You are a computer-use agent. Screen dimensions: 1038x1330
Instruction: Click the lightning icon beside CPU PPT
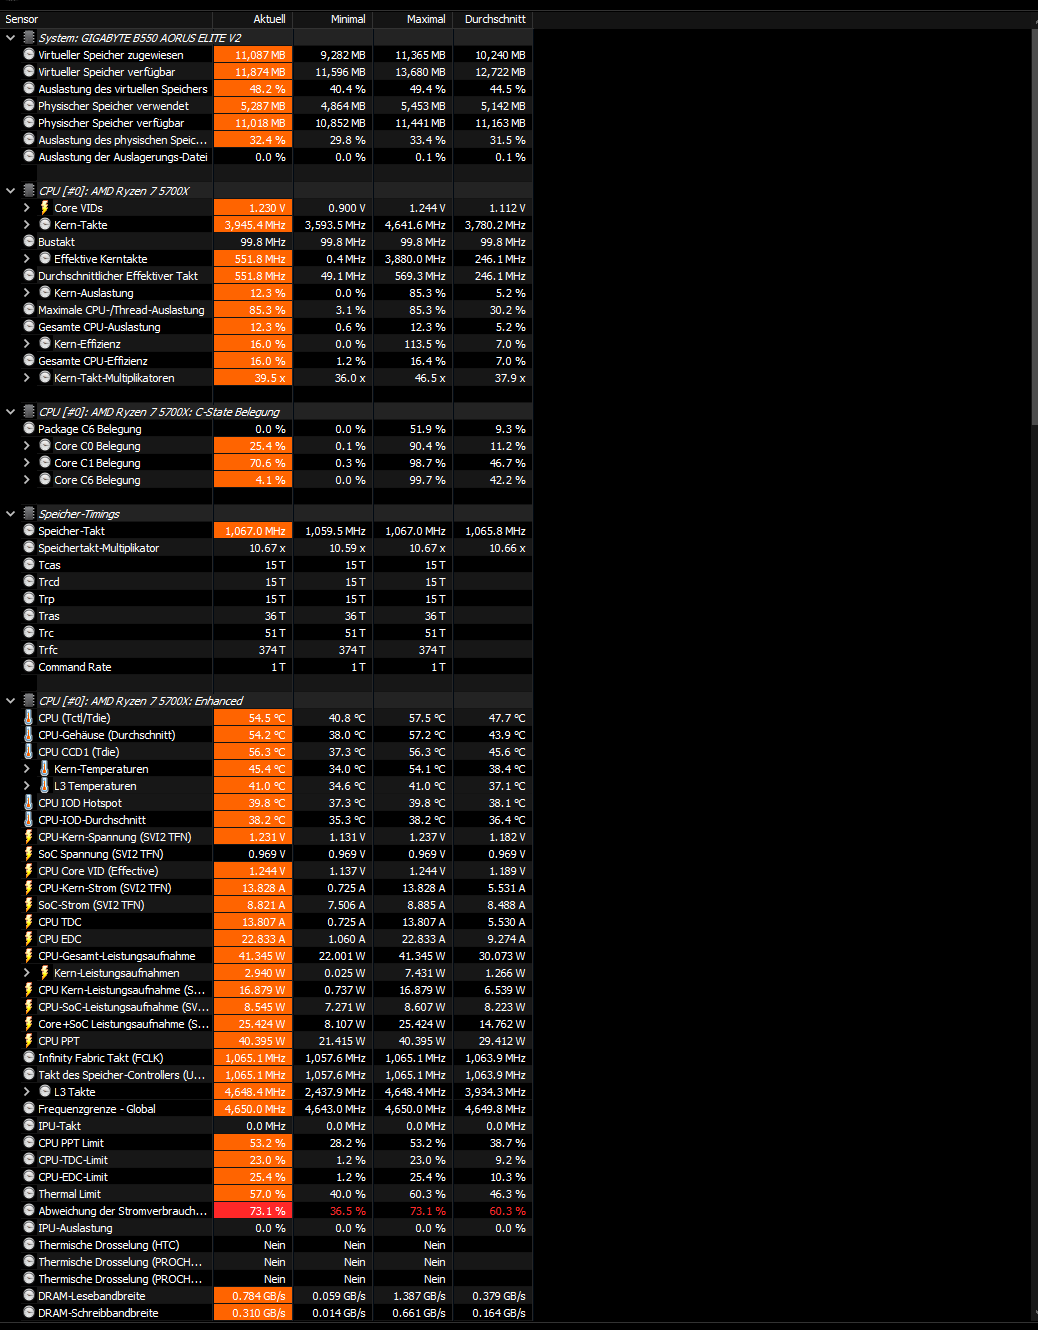coord(29,1040)
